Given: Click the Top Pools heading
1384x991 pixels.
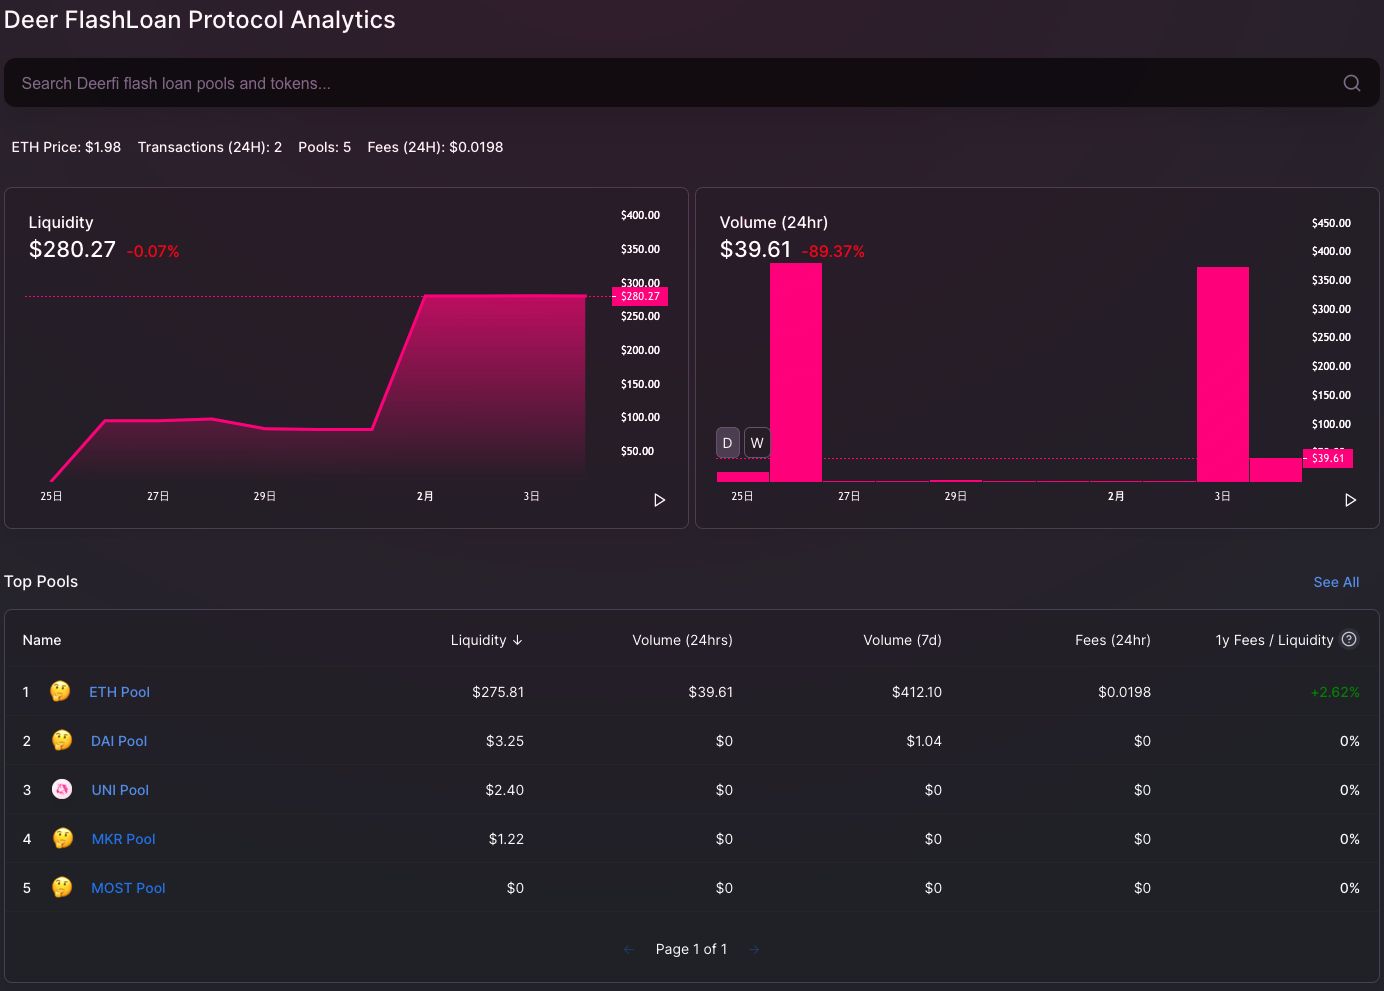Looking at the screenshot, I should point(41,582).
